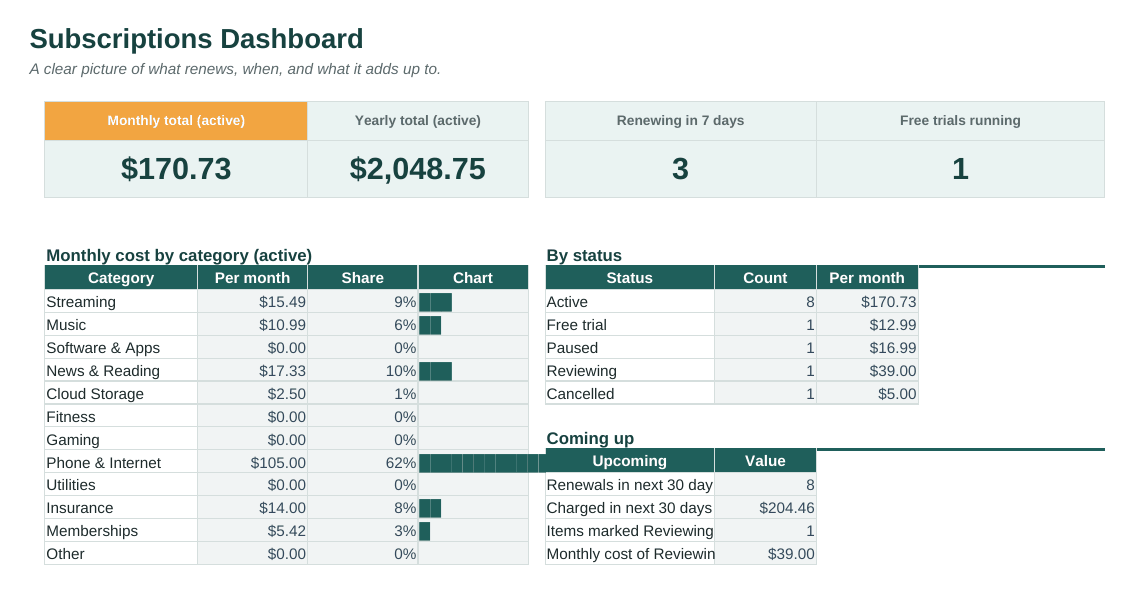Click the Monthly cost of Reviewing label
This screenshot has width=1133, height=593.
pyautogui.click(x=629, y=555)
